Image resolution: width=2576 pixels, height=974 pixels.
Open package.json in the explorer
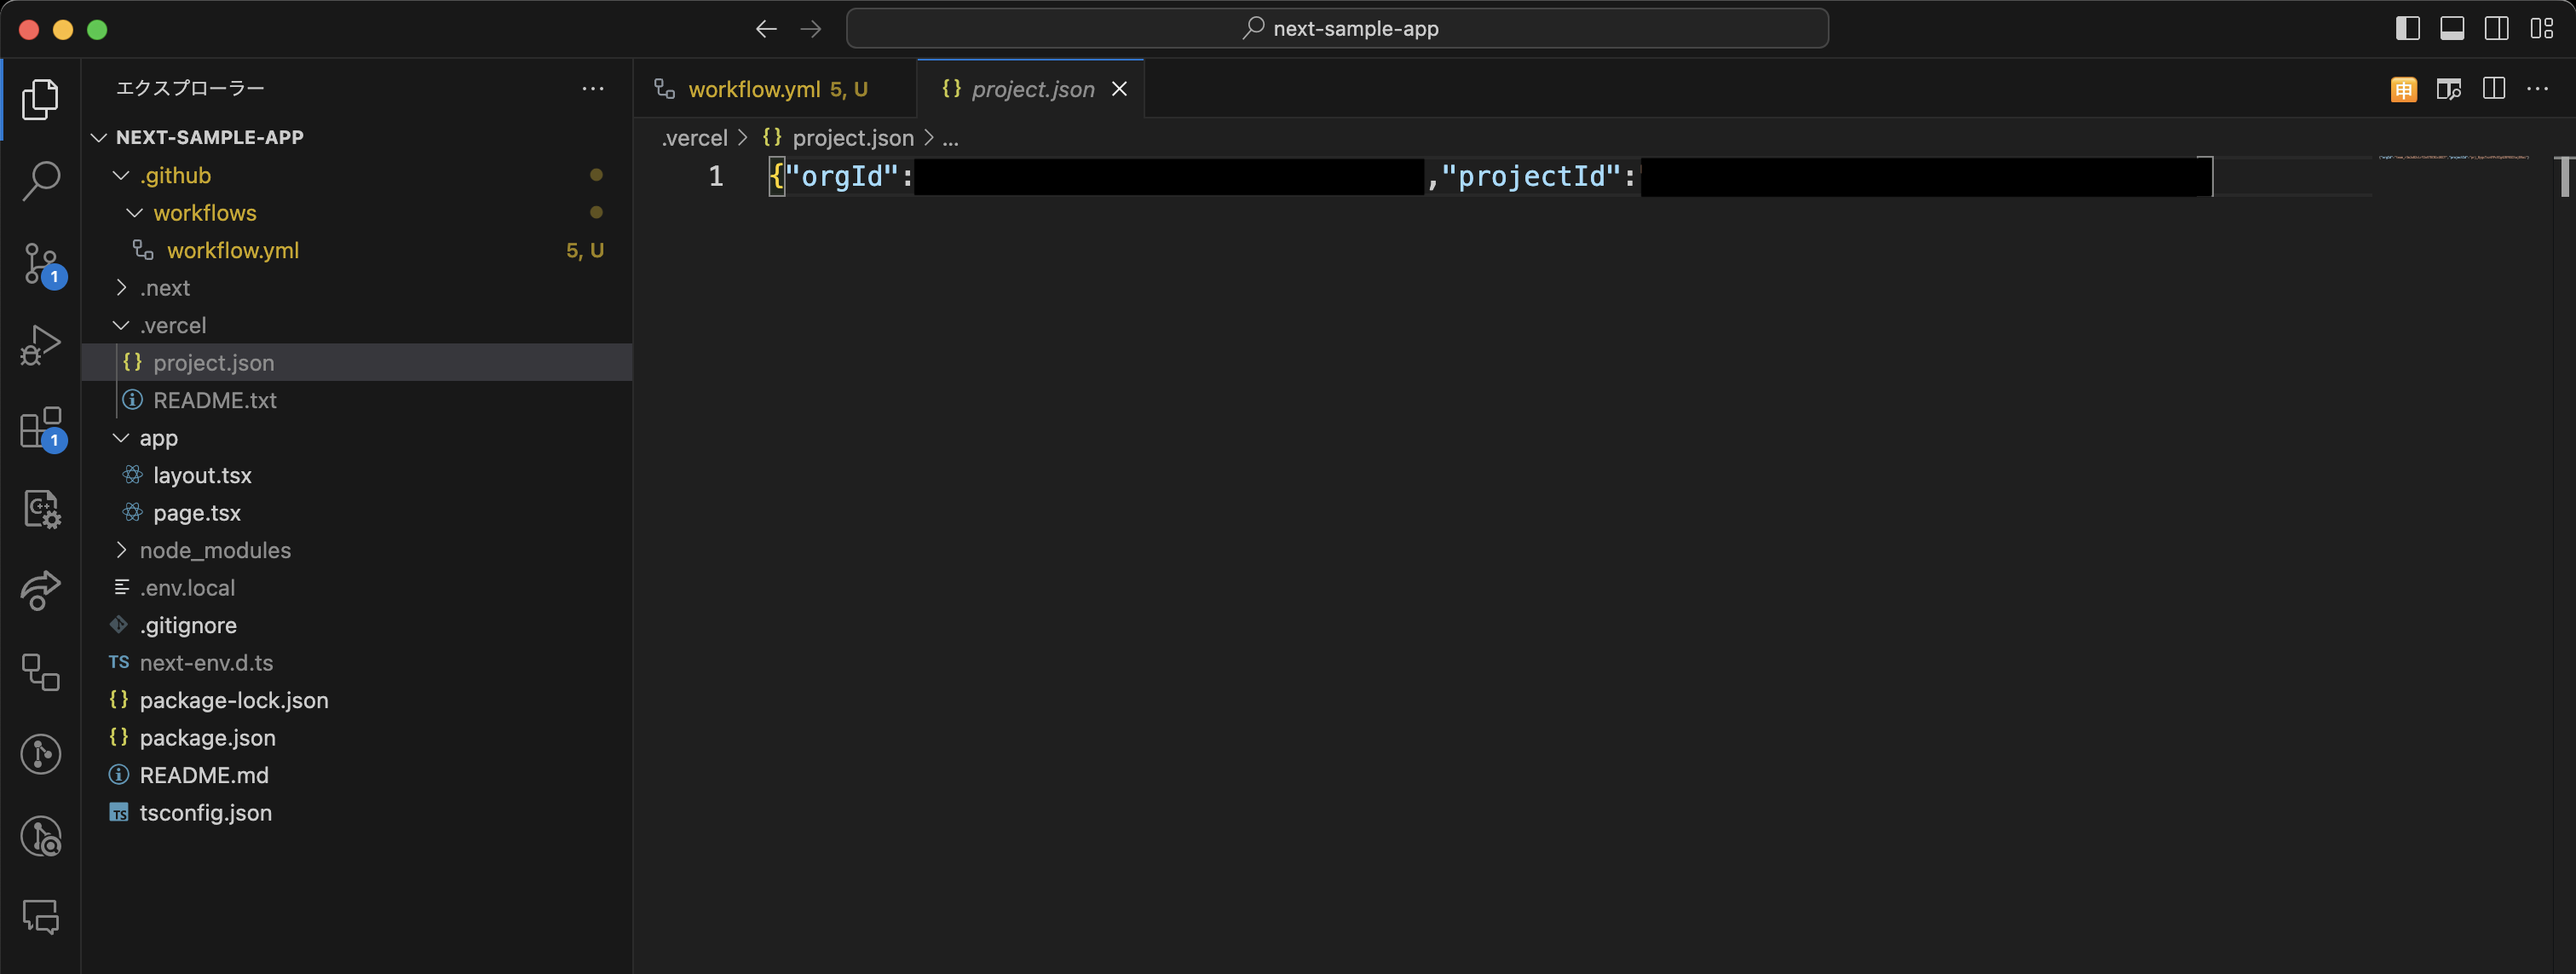click(x=207, y=738)
